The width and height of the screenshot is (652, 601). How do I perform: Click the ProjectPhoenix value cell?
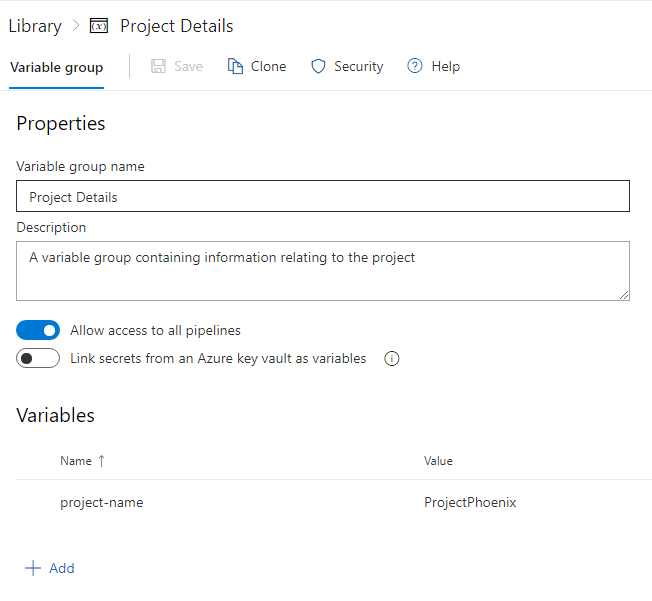[470, 503]
